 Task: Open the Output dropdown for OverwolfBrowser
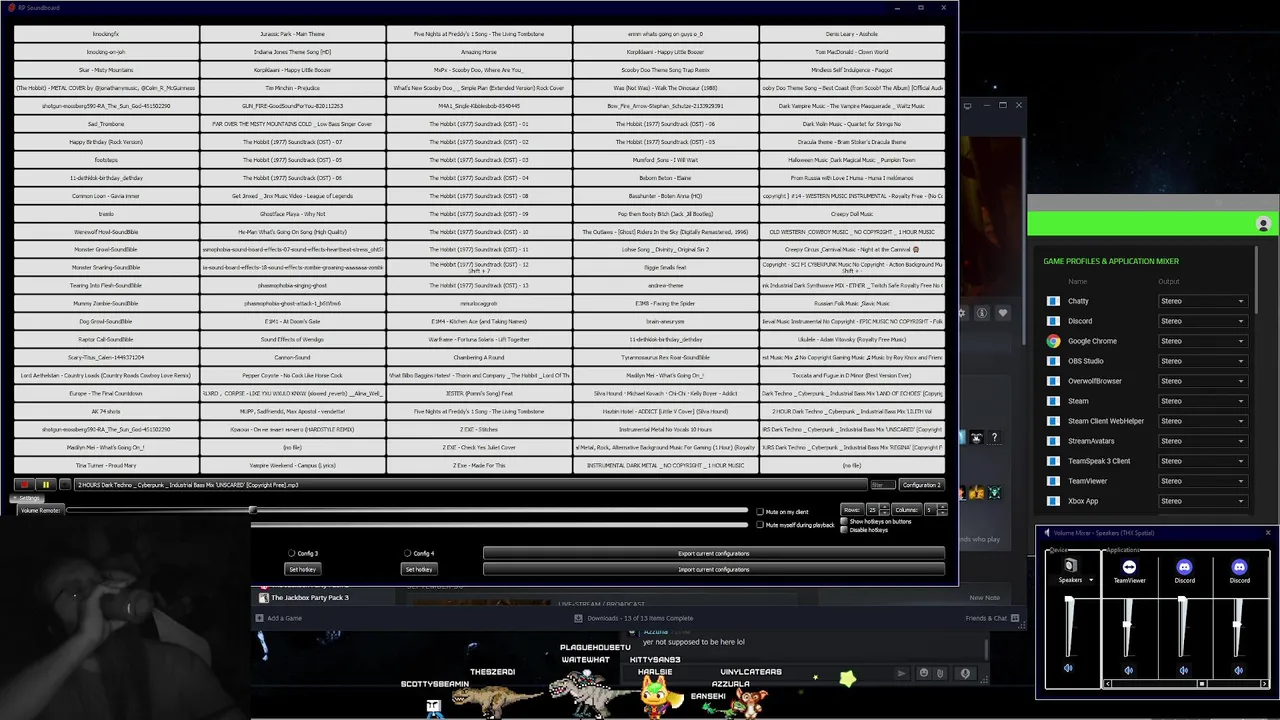tap(1202, 381)
